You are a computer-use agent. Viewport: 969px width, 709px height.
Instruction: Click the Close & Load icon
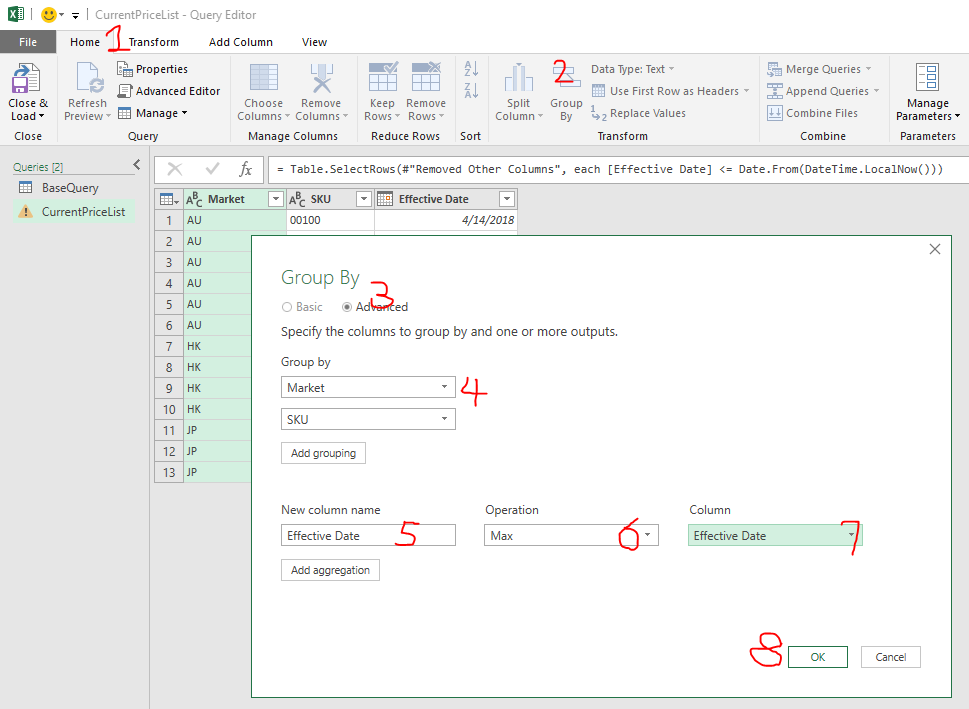coord(24,80)
